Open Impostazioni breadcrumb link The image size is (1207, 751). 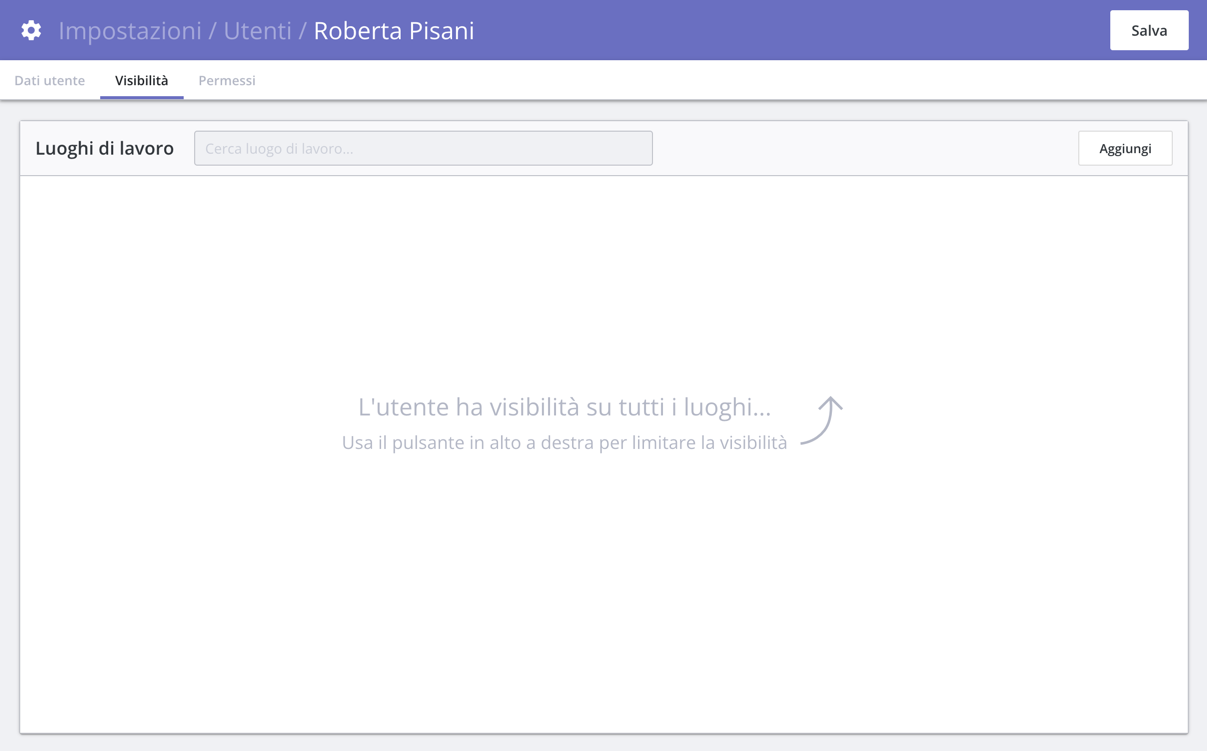(x=130, y=30)
